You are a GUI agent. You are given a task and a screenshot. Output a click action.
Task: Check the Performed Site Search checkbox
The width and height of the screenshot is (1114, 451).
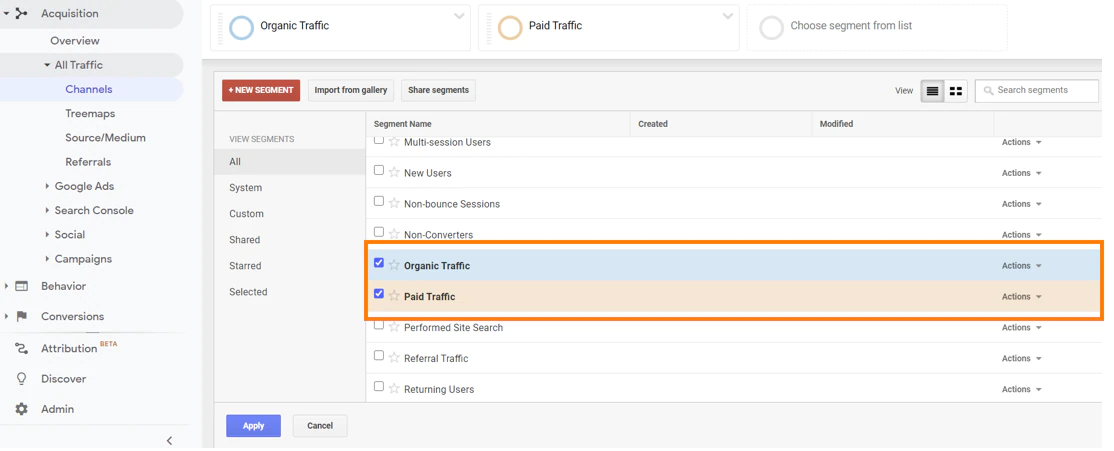(379, 325)
